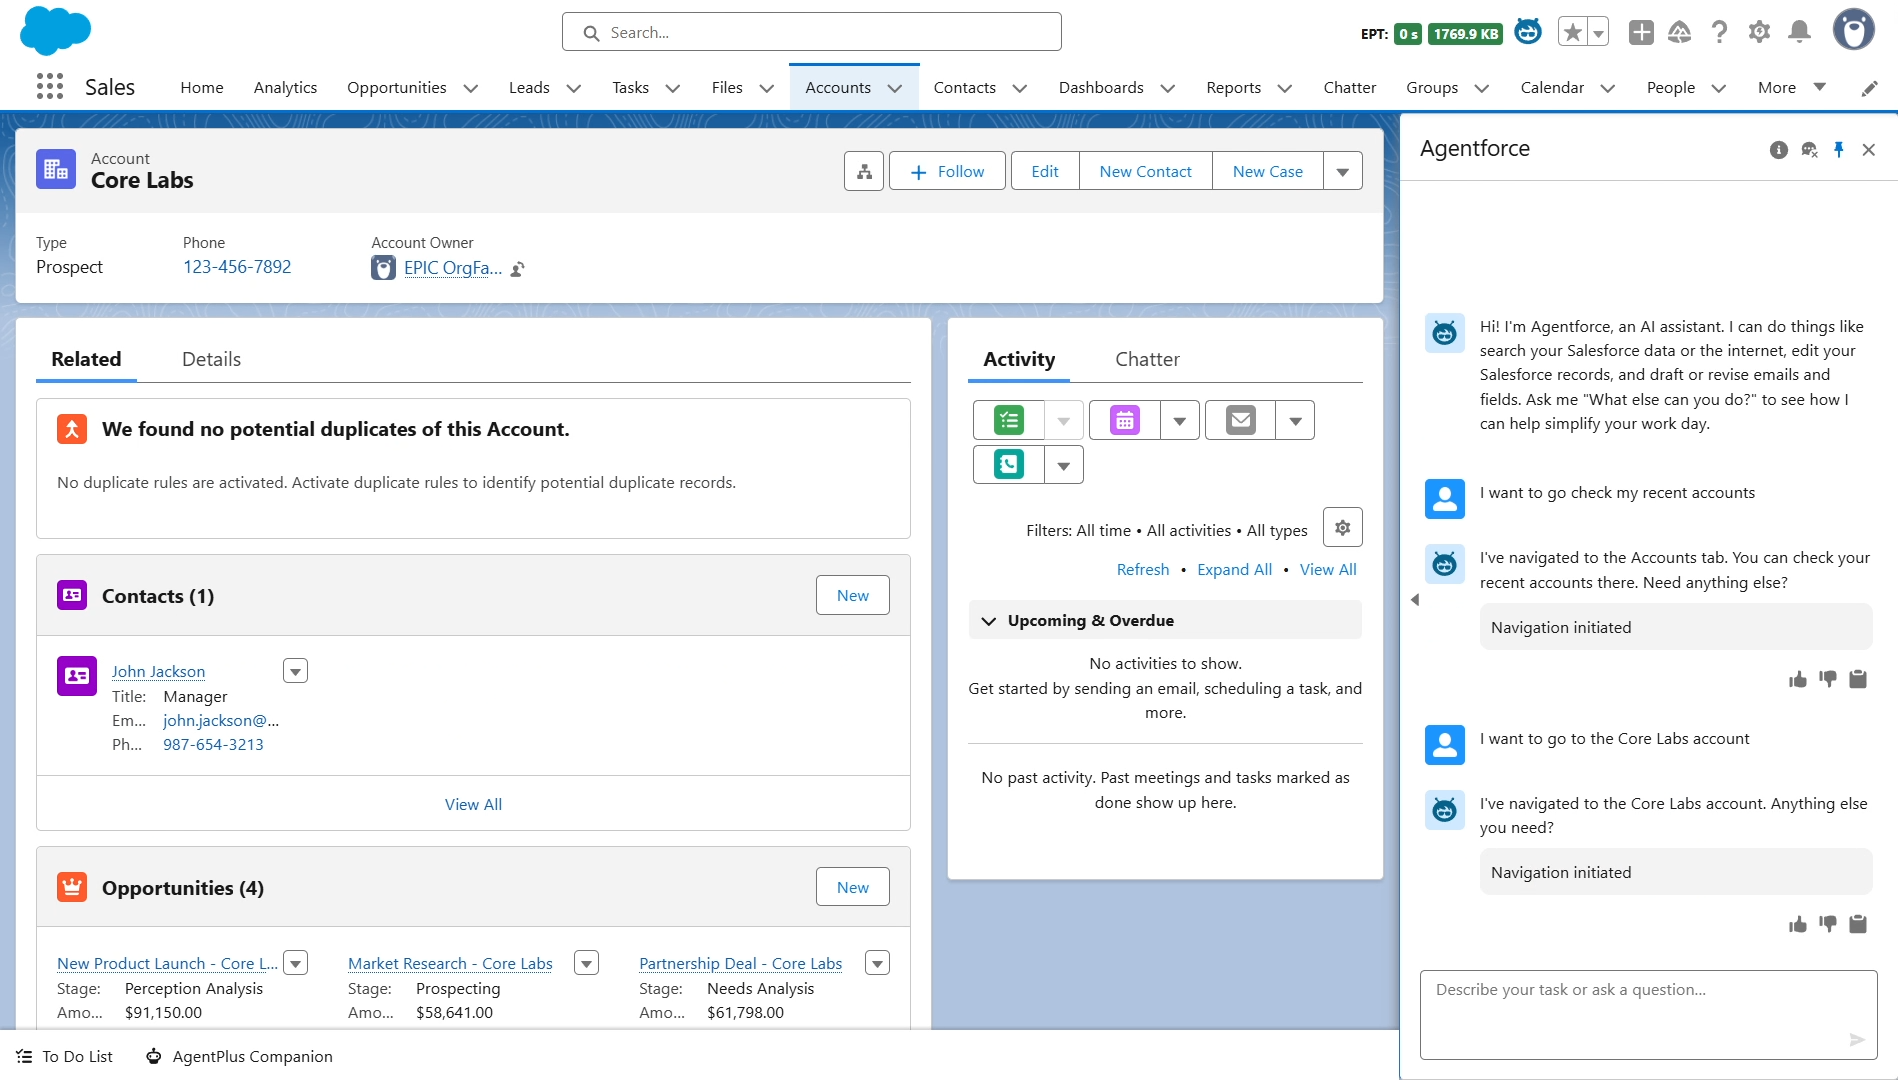This screenshot has width=1898, height=1080.
Task: Open the user profile avatar
Action: click(1853, 30)
